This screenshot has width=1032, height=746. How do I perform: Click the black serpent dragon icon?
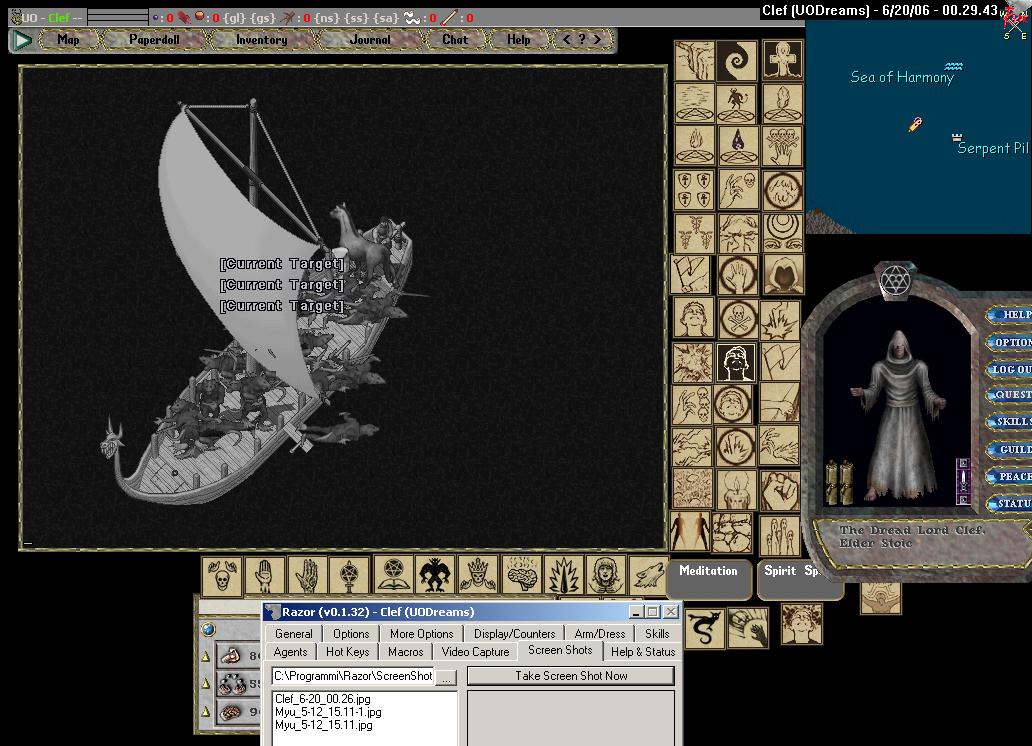click(705, 627)
